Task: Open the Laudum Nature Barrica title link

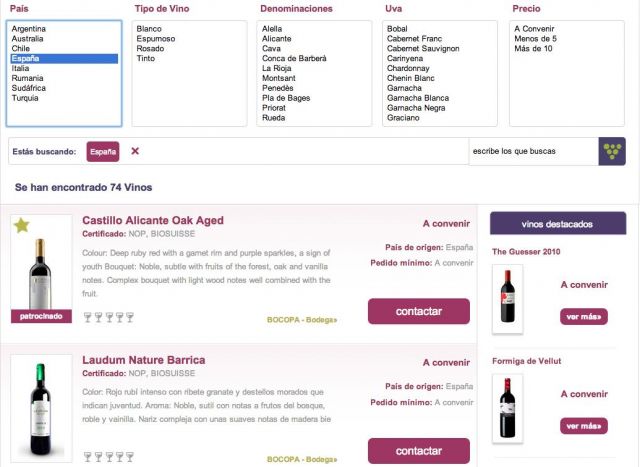Action: 144,360
